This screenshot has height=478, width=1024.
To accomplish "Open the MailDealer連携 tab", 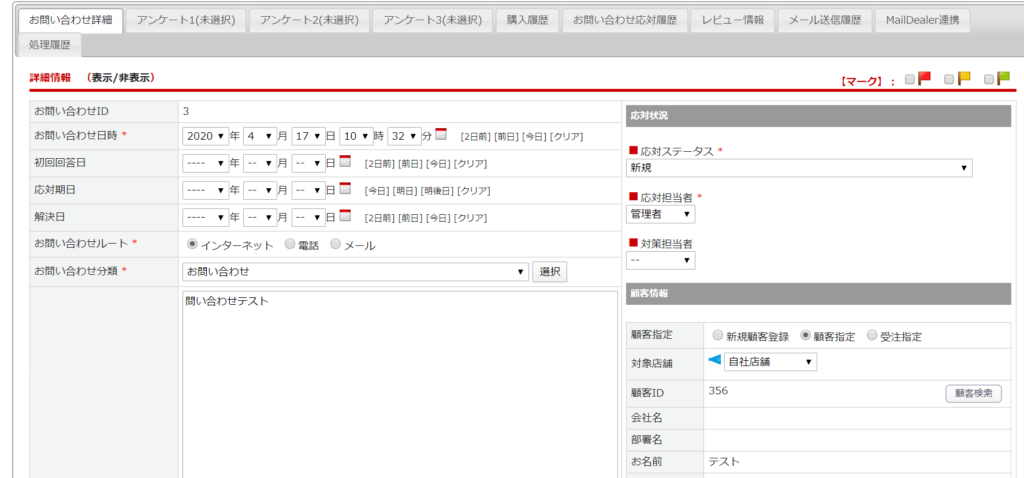I will pos(921,20).
